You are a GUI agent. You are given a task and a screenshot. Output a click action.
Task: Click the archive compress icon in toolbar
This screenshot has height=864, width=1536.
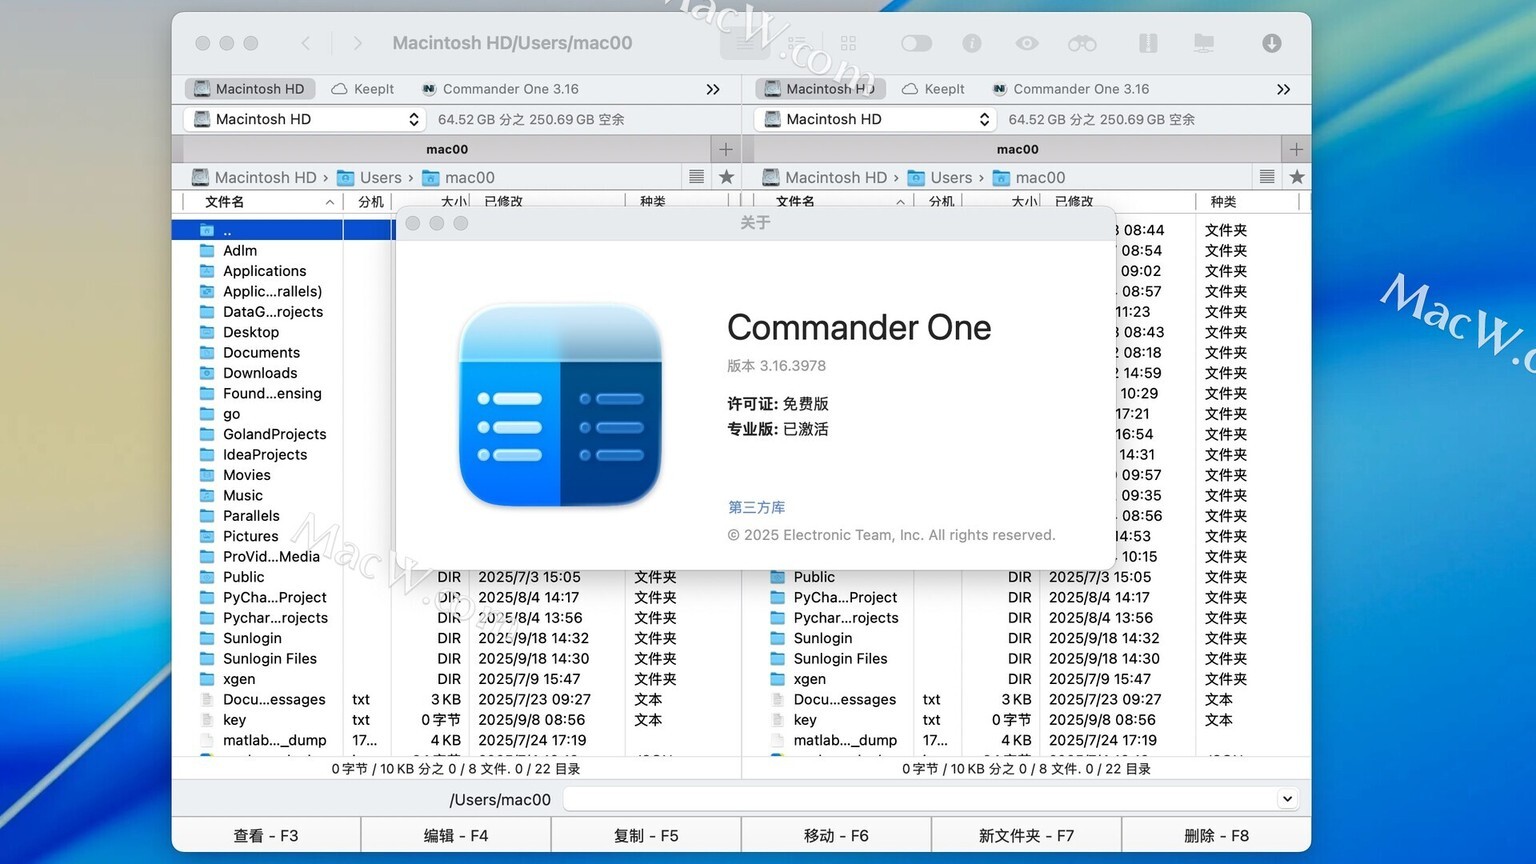(x=1148, y=43)
